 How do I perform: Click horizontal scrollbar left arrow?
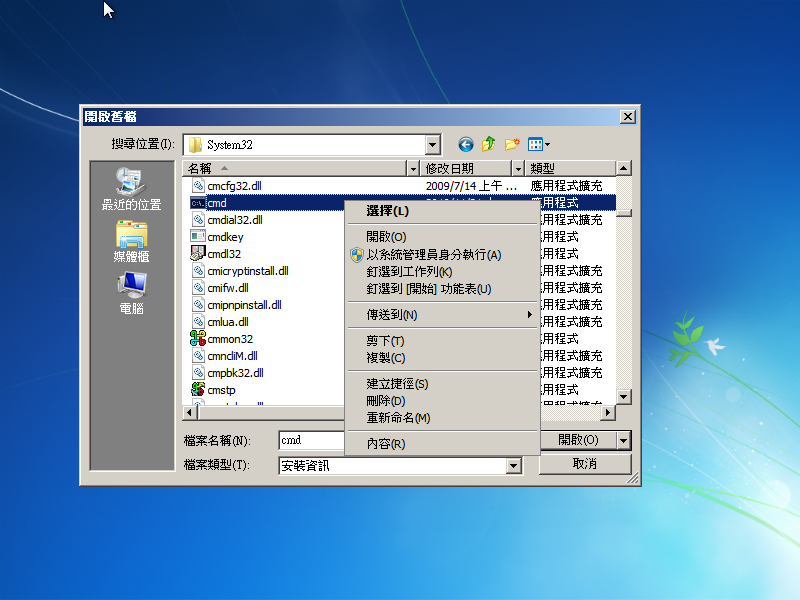coord(190,412)
